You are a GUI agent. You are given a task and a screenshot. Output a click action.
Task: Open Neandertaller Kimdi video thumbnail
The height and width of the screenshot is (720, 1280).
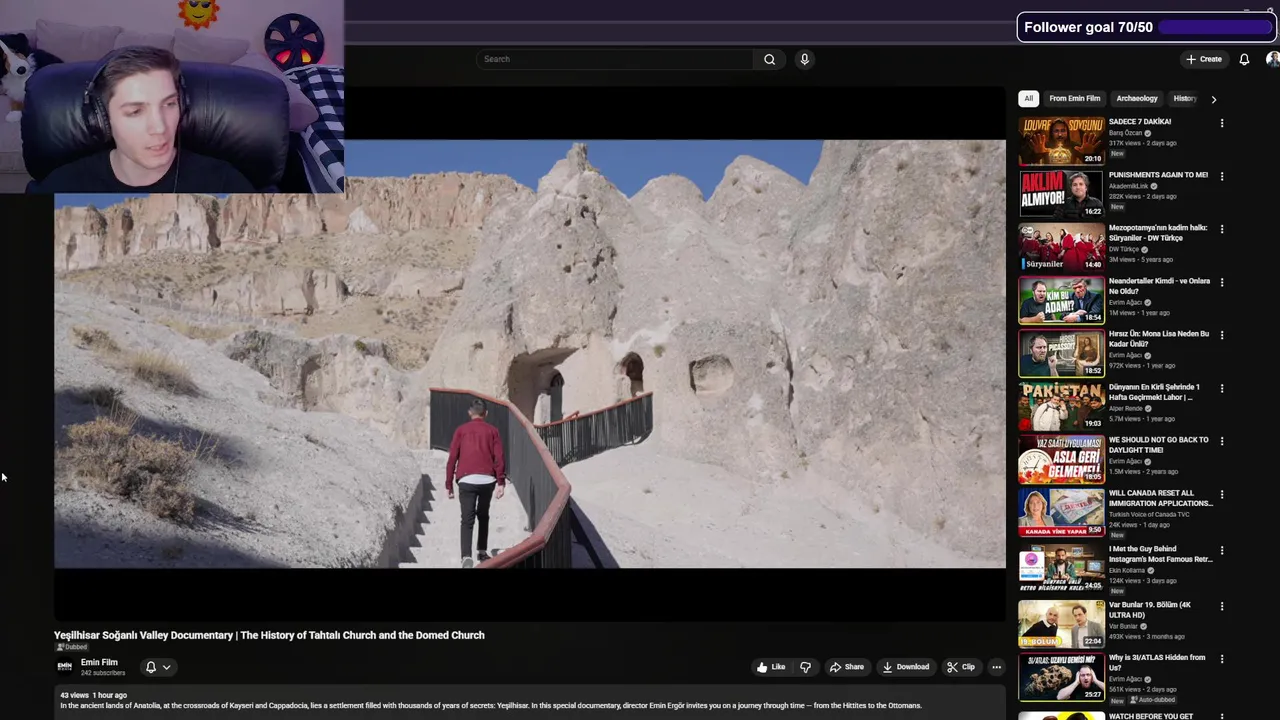(1061, 299)
